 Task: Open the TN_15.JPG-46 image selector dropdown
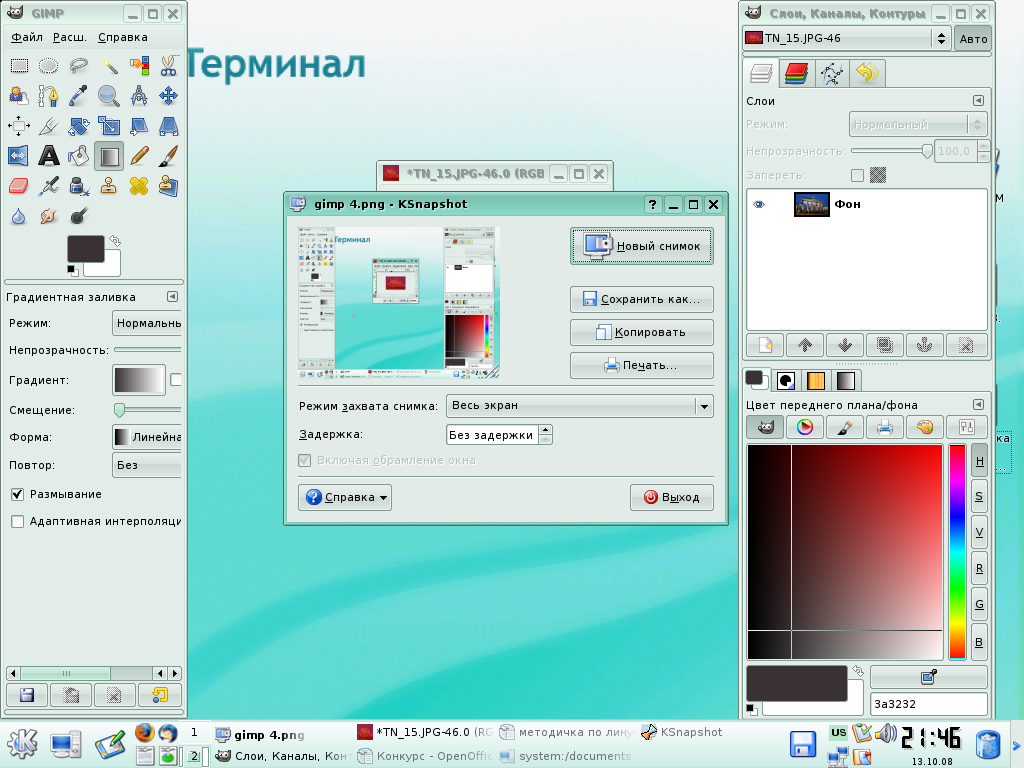click(846, 39)
